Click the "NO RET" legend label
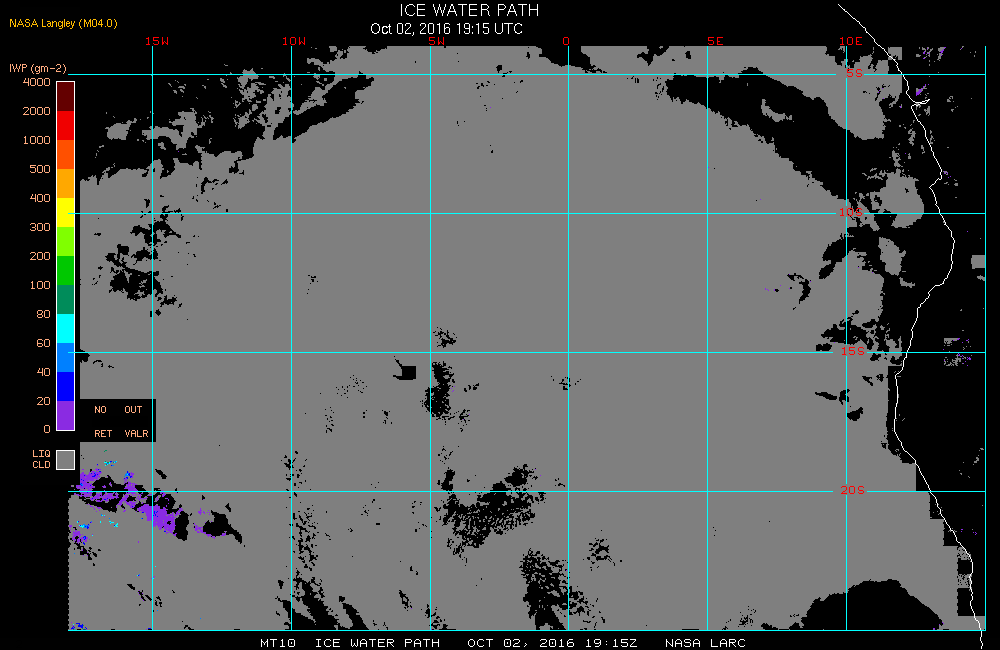Viewport: 1000px width, 650px height. pyautogui.click(x=102, y=422)
